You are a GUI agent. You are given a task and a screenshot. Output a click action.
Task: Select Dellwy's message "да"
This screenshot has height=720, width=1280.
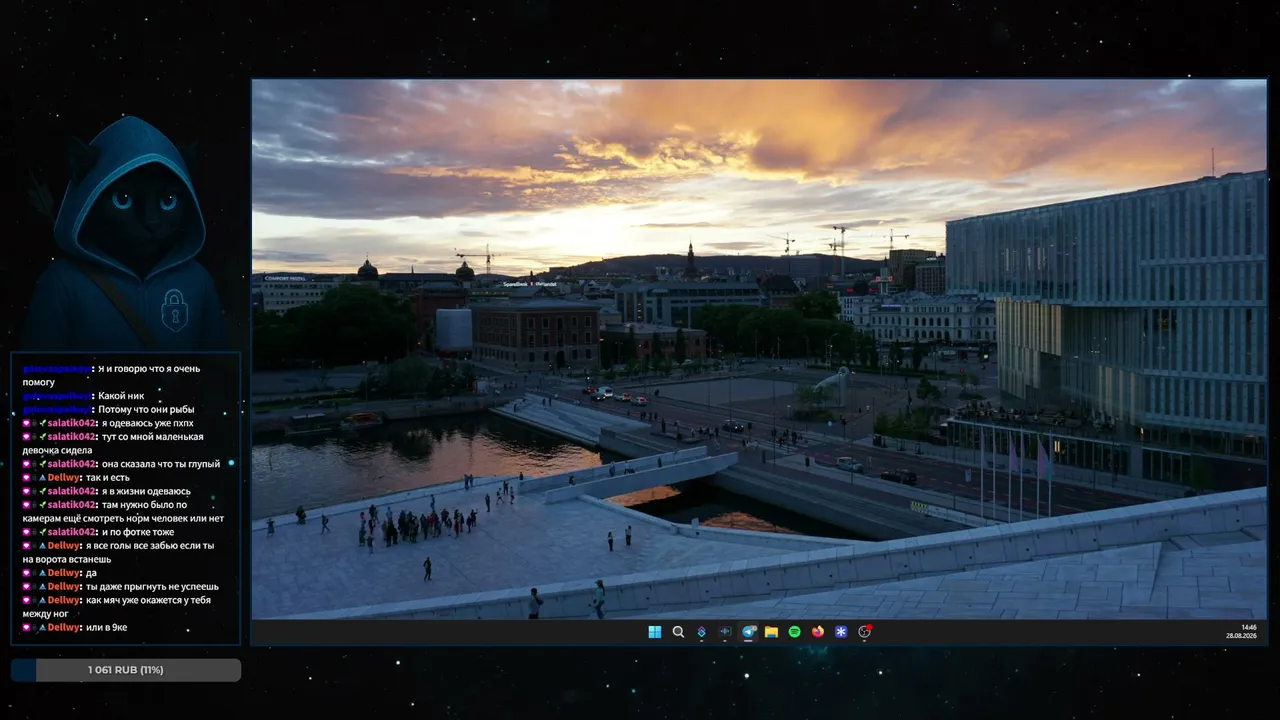91,573
